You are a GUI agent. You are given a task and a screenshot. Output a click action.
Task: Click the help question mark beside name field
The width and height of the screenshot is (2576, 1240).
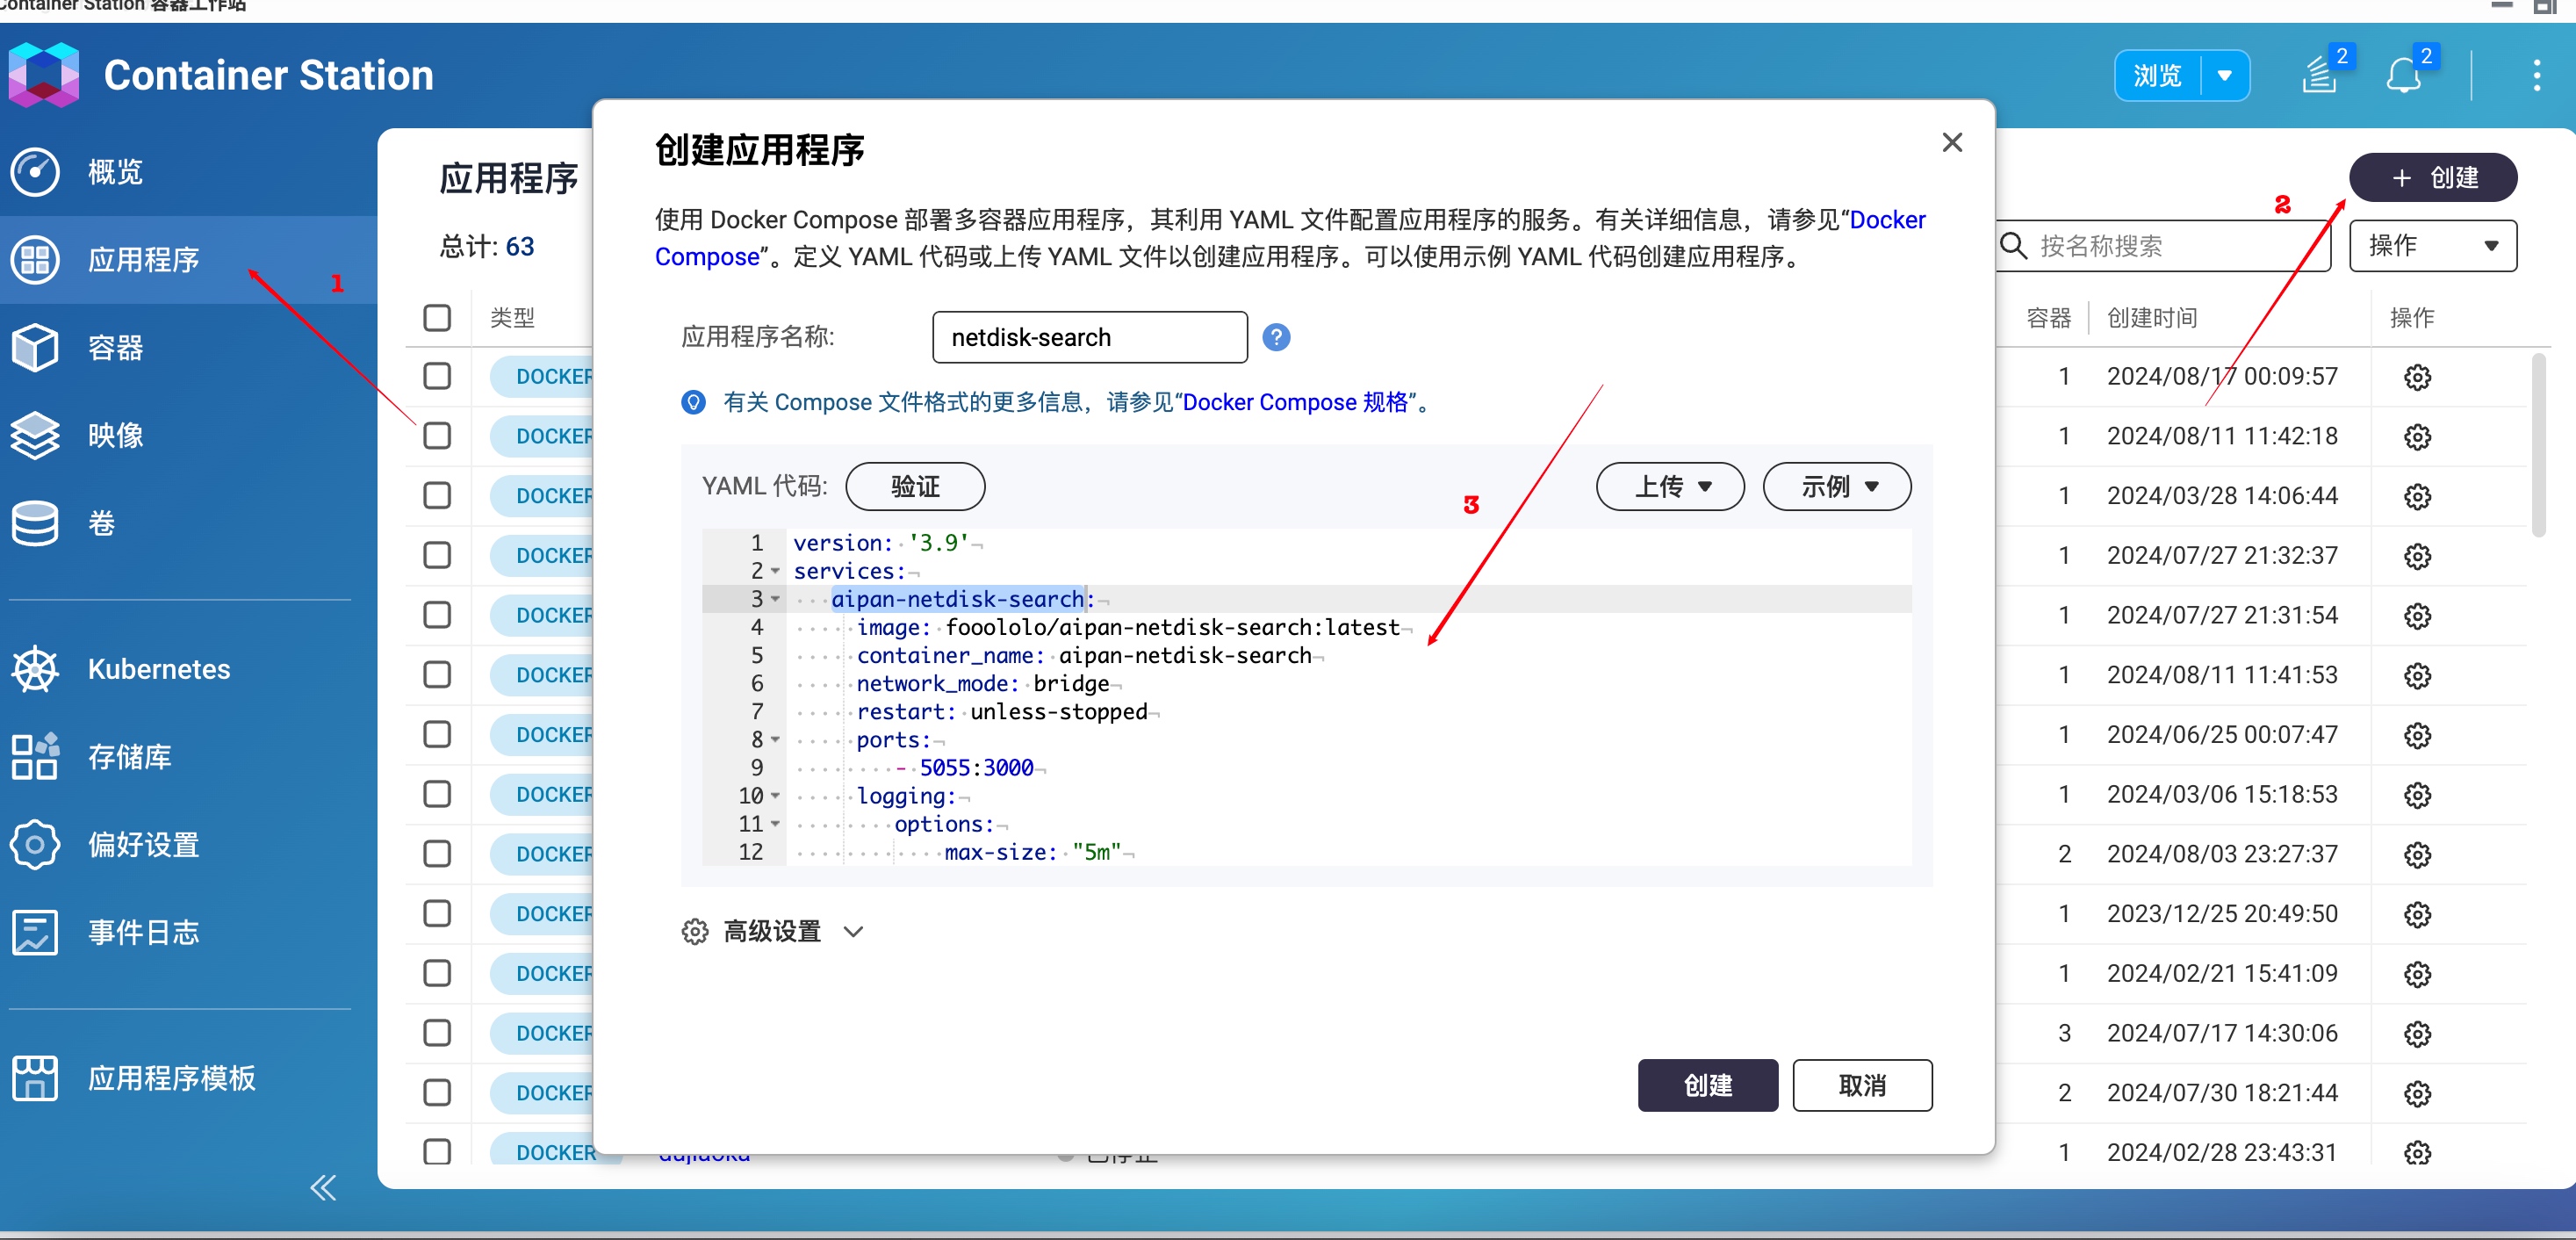click(x=1276, y=337)
